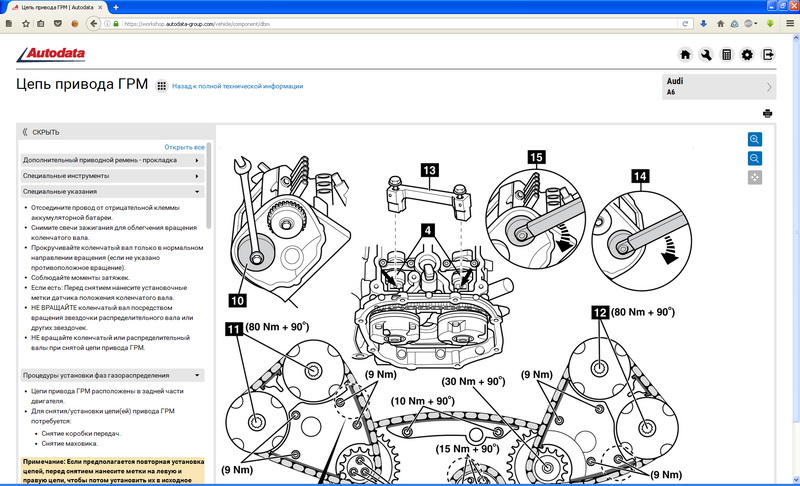Image resolution: width=800 pixels, height=486 pixels.
Task: Collapse the 'Специальные указания' section
Action: pos(110,190)
